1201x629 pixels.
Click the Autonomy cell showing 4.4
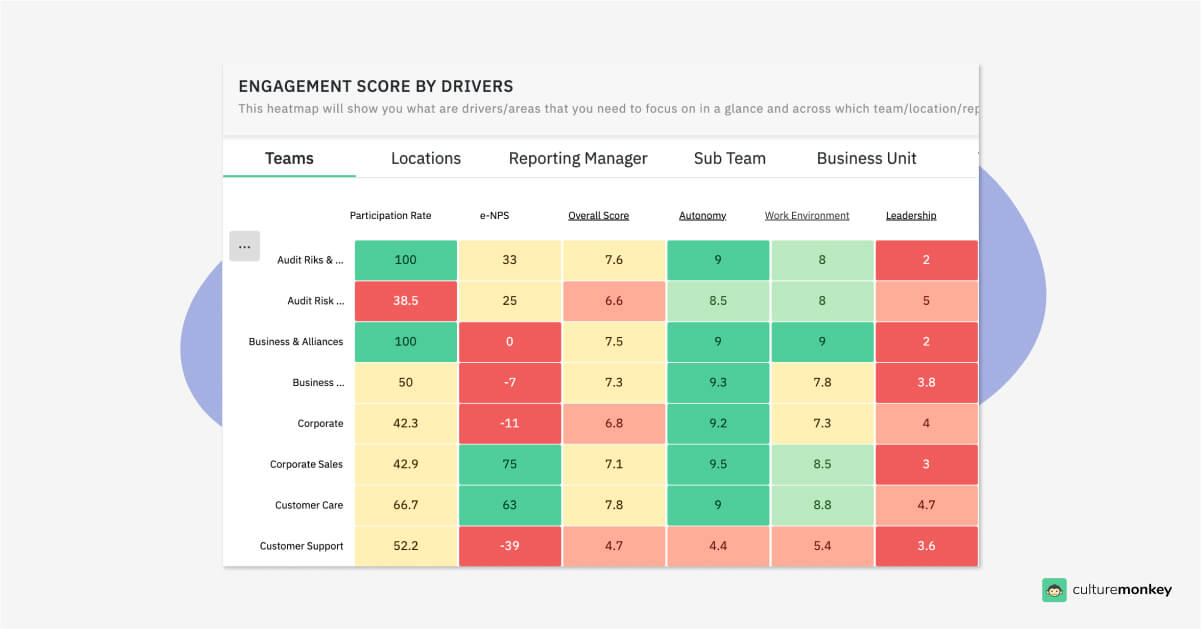(718, 546)
